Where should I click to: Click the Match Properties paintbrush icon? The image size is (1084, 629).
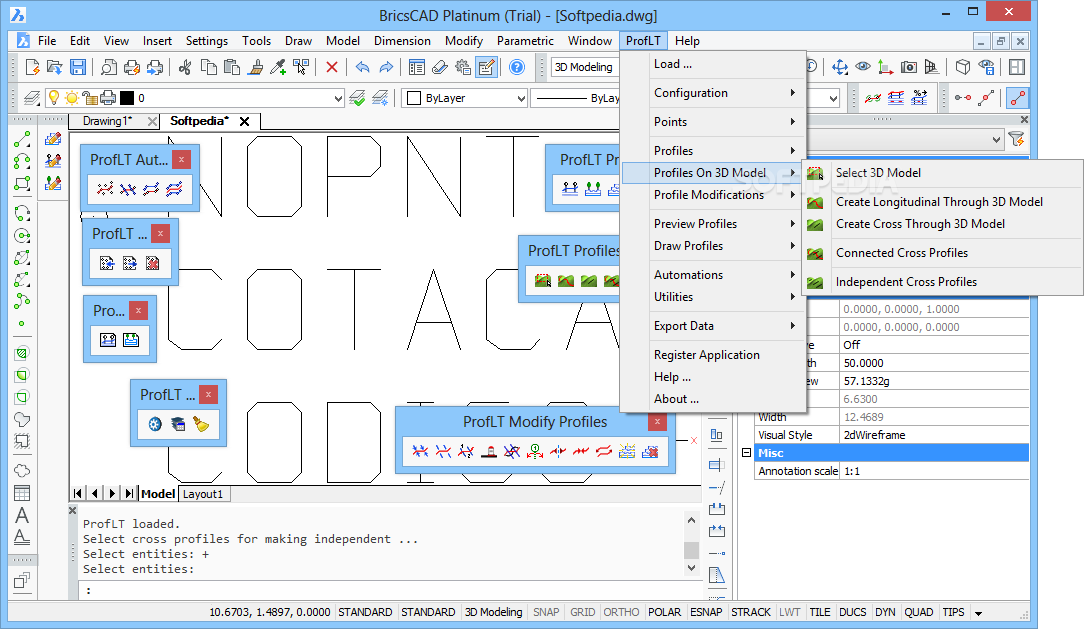point(255,67)
